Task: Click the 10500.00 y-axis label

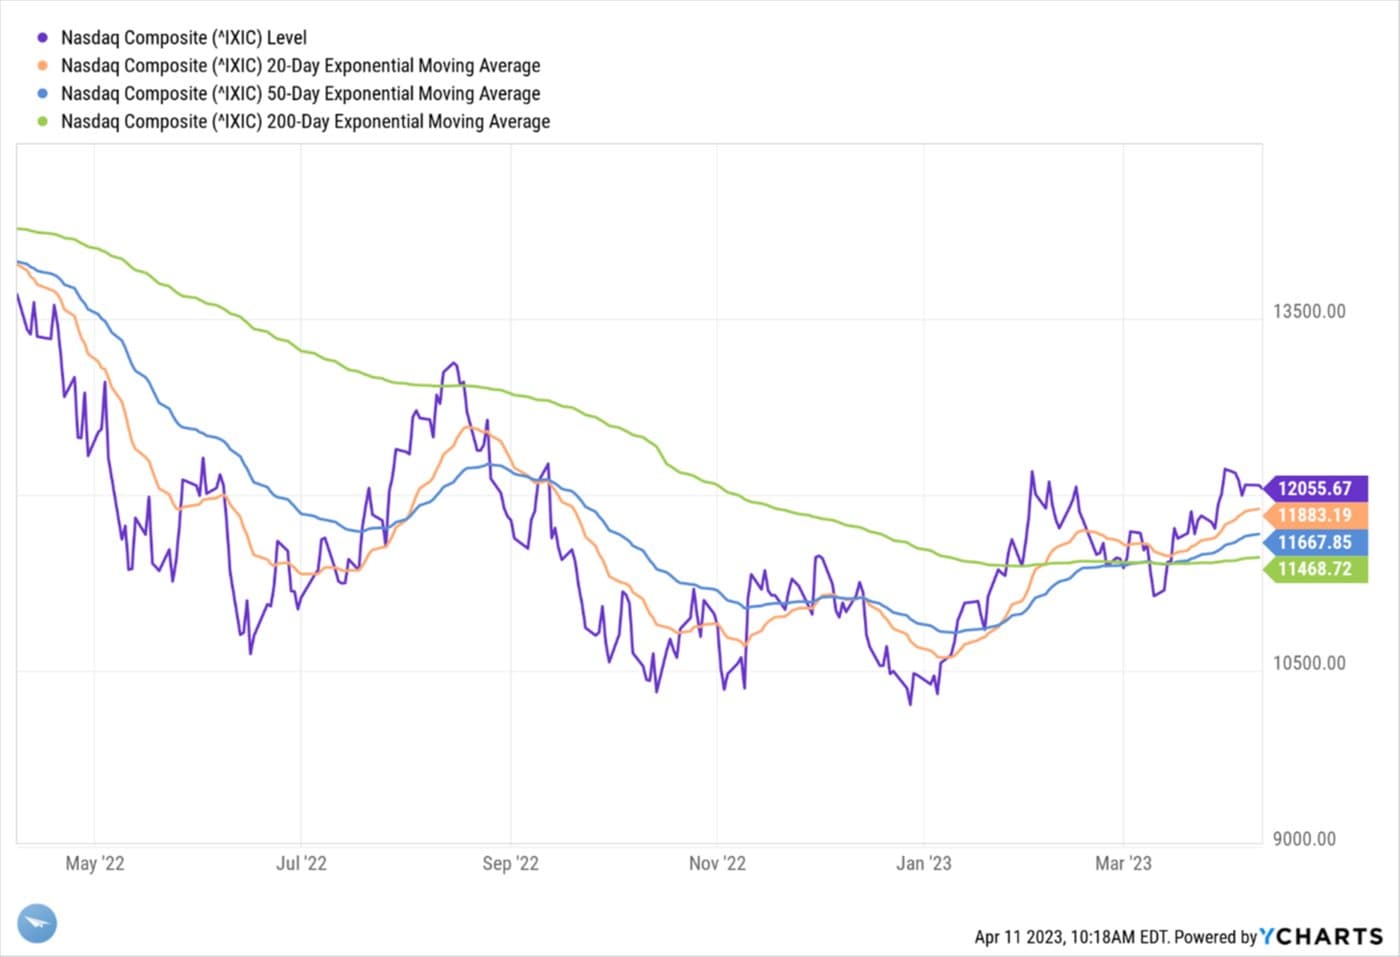Action: 1309,663
